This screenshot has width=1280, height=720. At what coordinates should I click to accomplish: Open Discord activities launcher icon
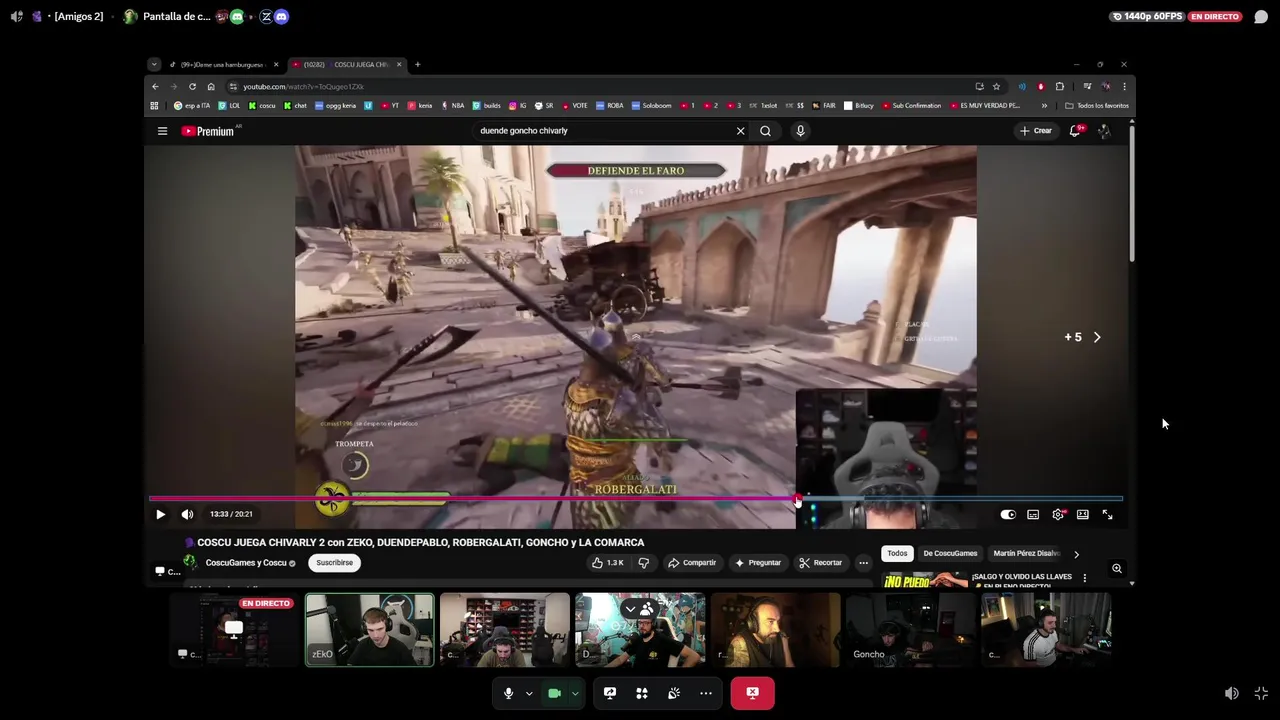tap(642, 693)
